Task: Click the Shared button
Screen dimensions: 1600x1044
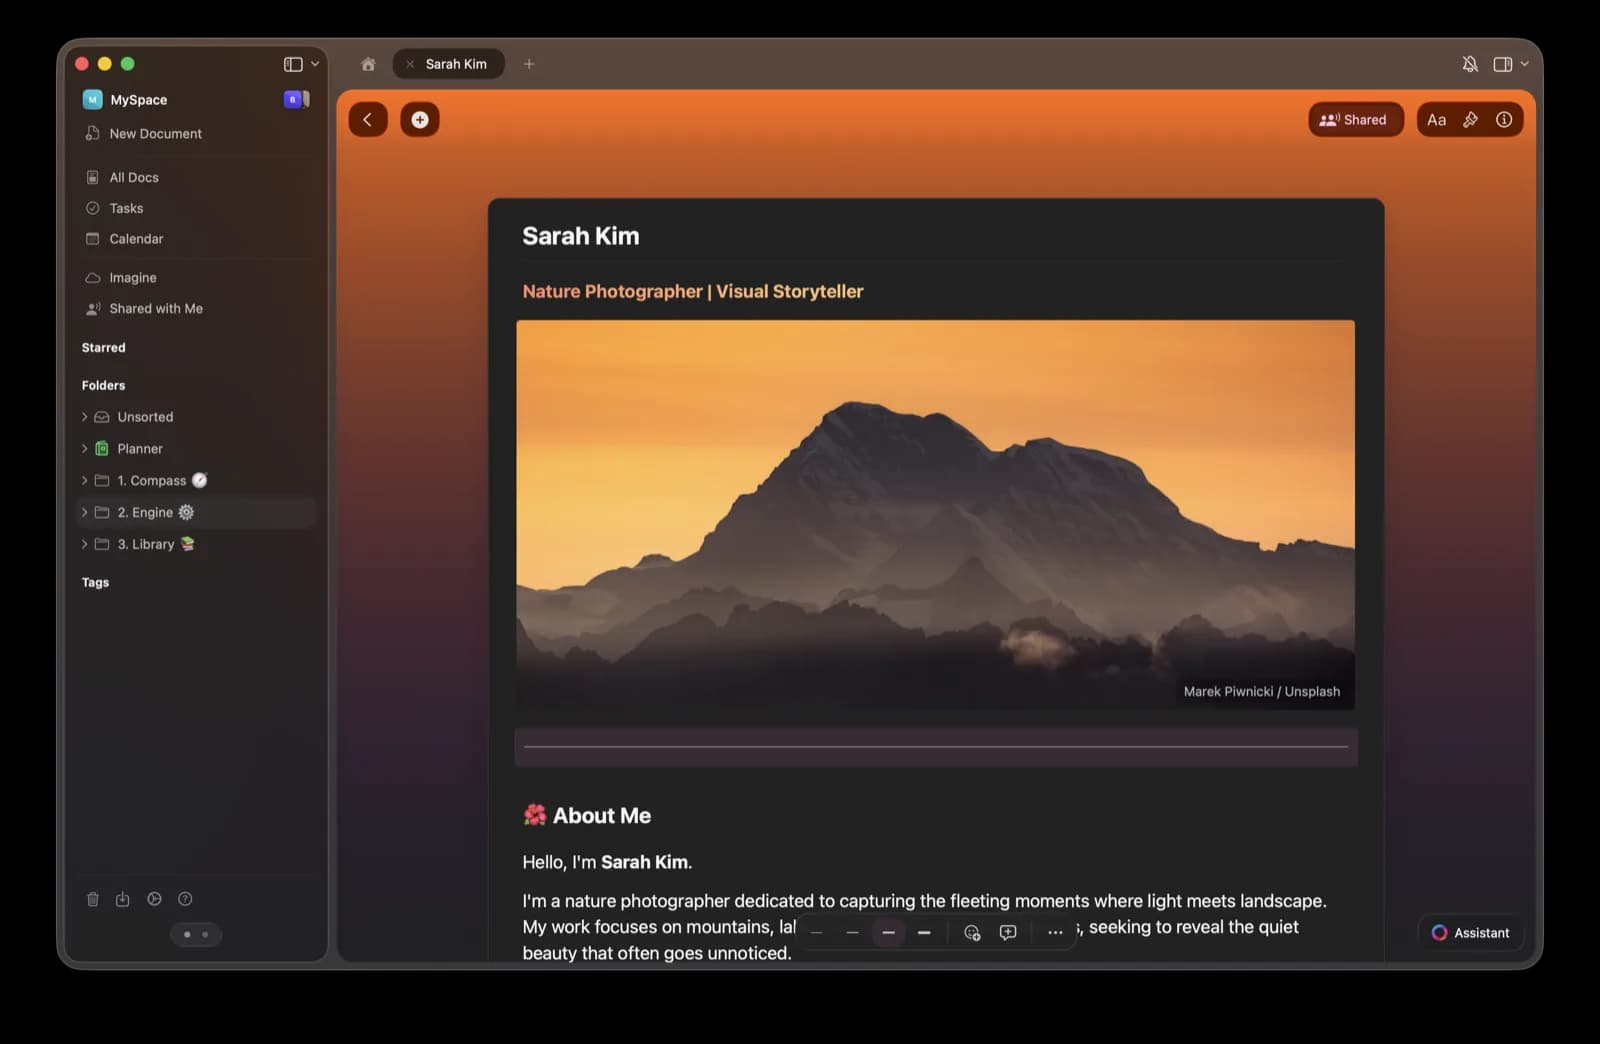Action: click(x=1355, y=119)
